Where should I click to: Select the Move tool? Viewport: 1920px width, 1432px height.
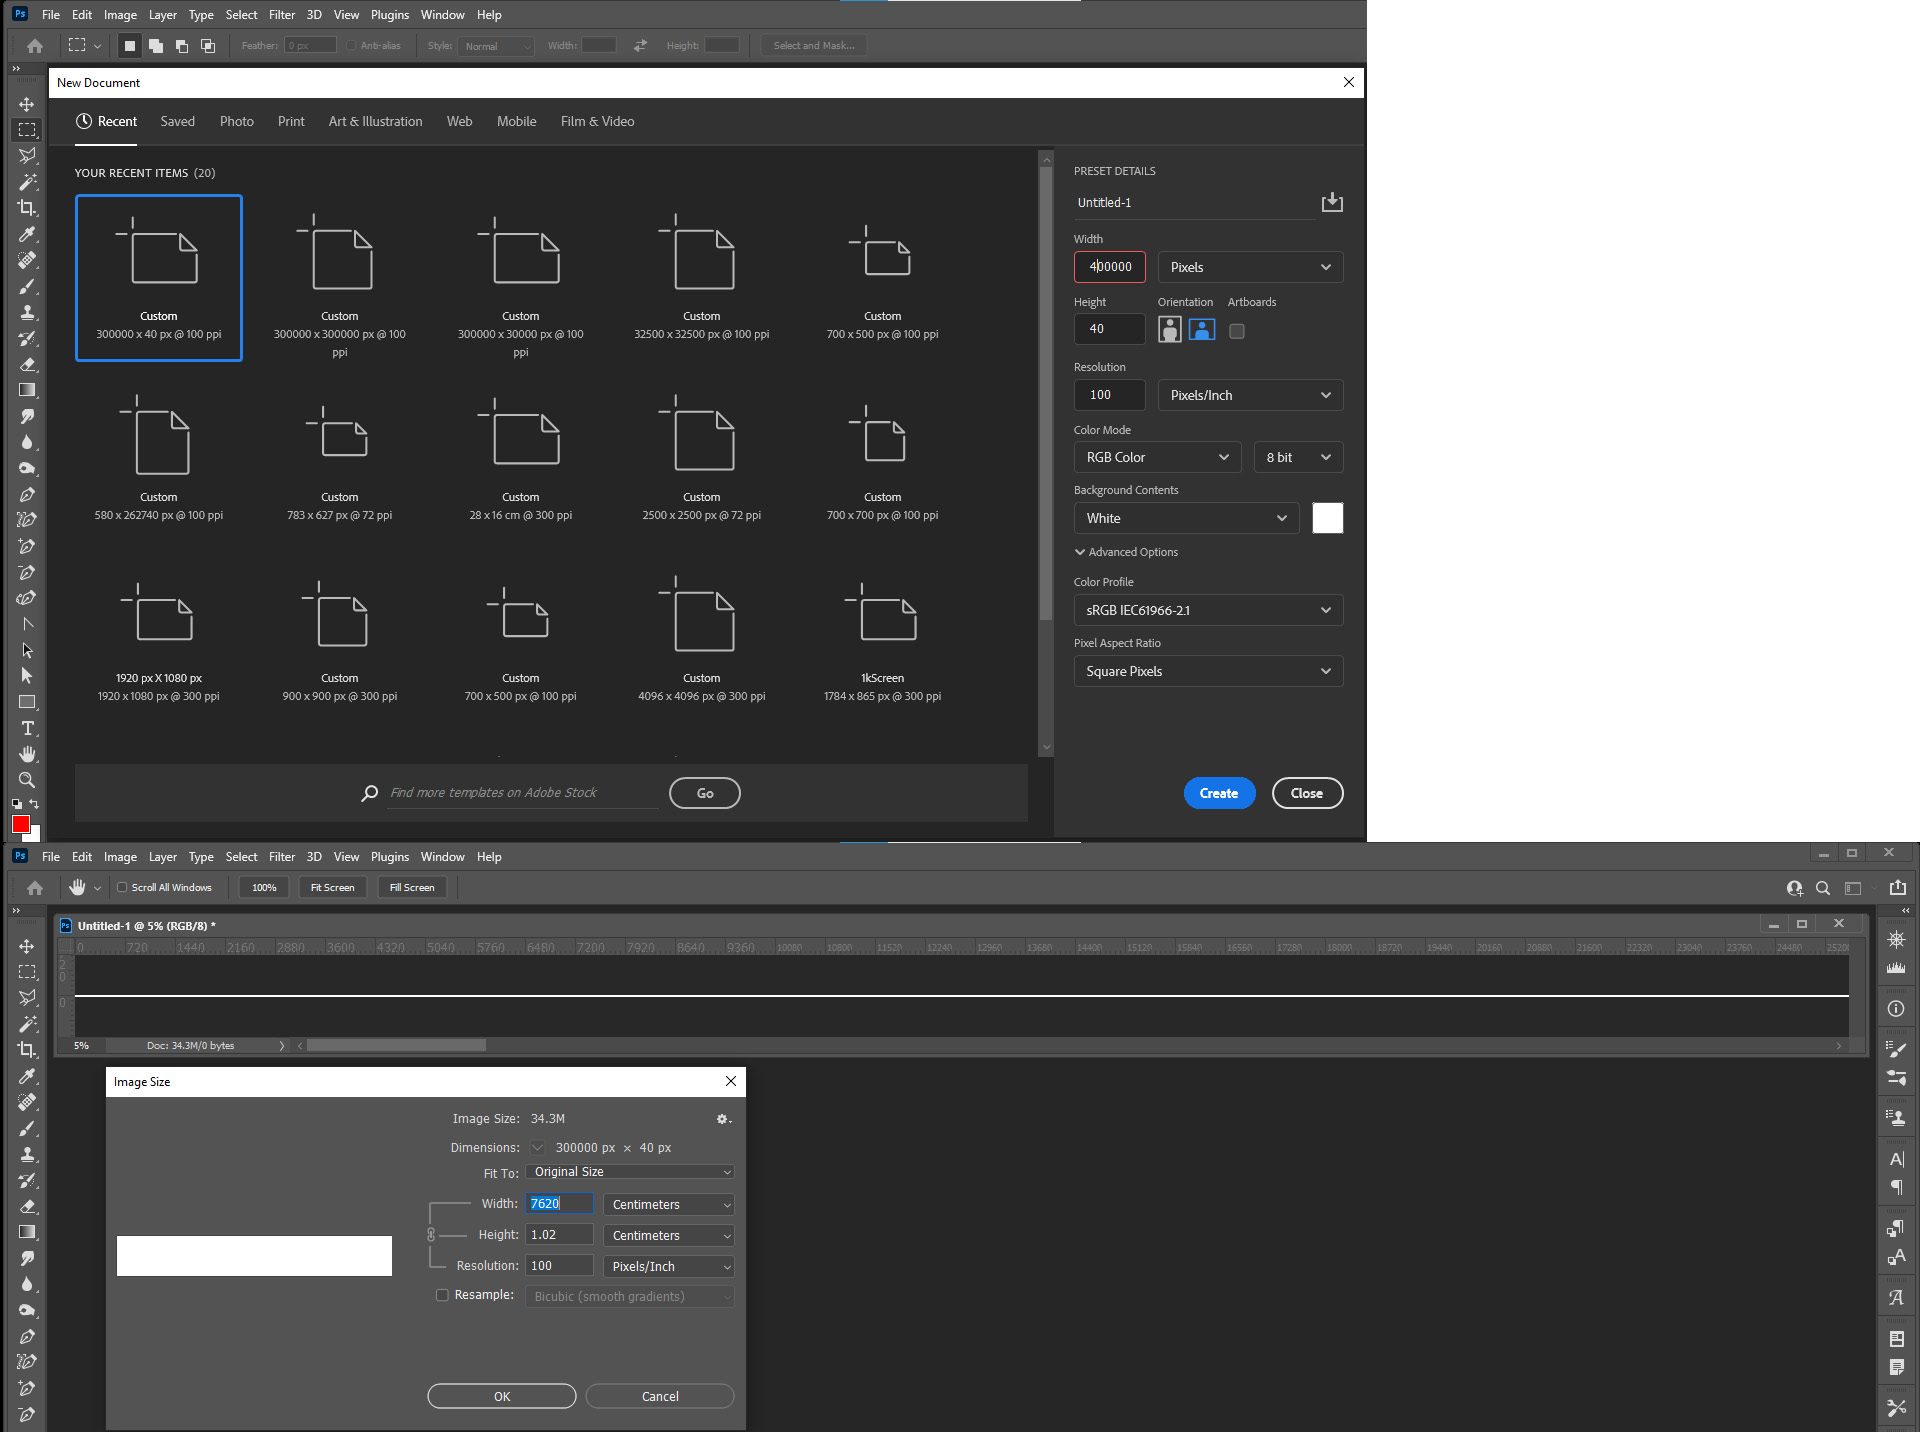(27, 104)
